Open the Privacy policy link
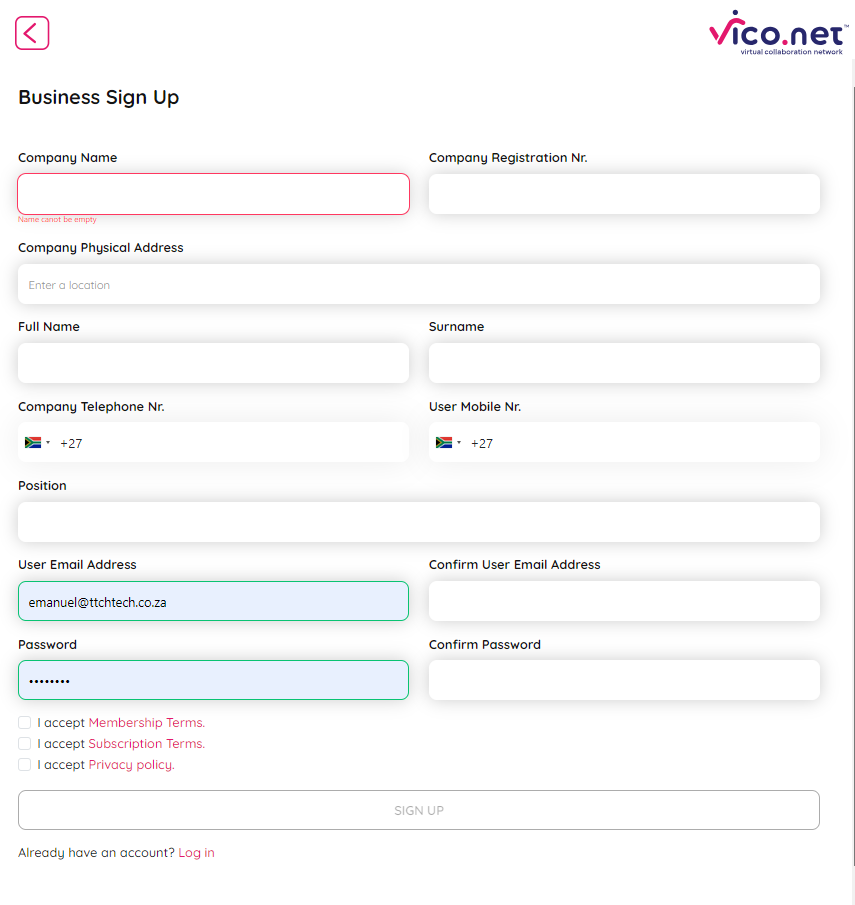Image resolution: width=855 pixels, height=905 pixels. 131,764
